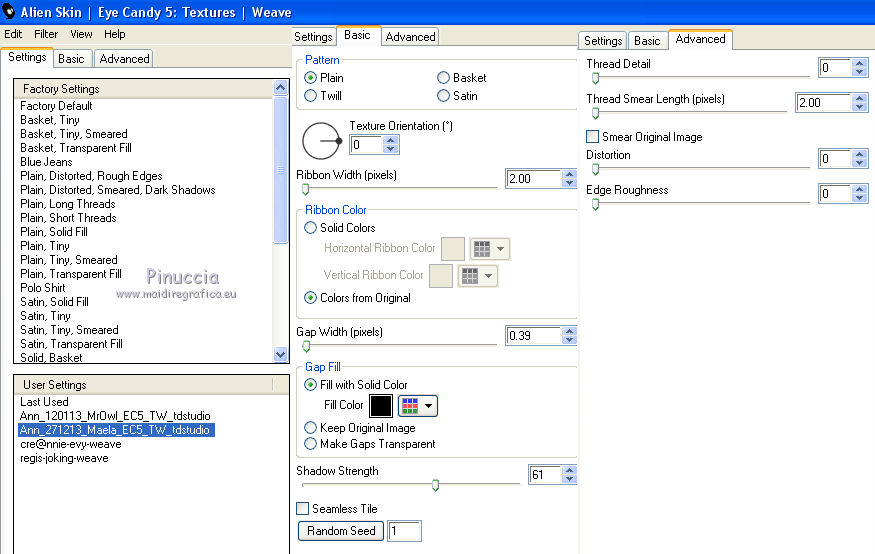
Task: Click the Thread Detail spinner arrows
Action: tap(859, 68)
